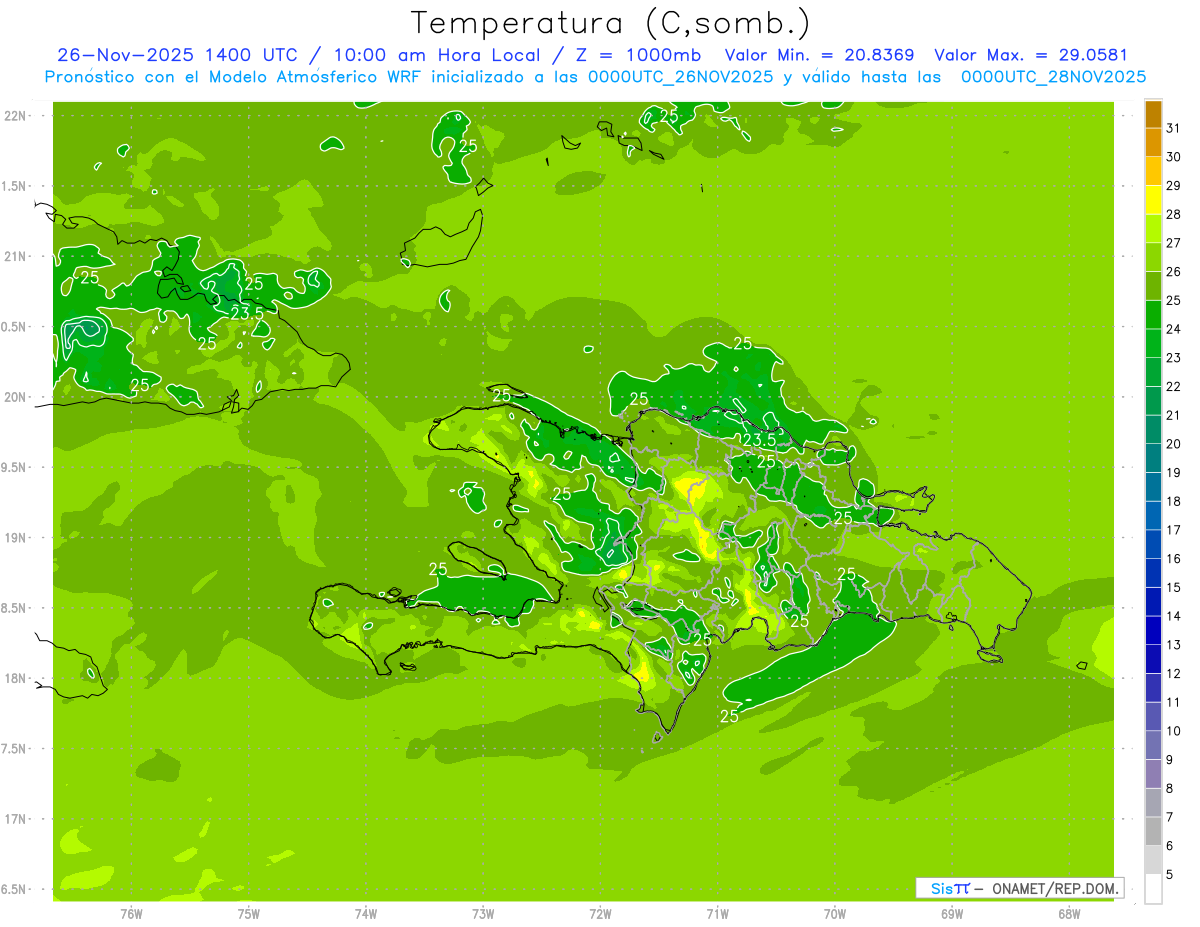Select the orange colorbar swatch between 30 and 31

point(1153,142)
